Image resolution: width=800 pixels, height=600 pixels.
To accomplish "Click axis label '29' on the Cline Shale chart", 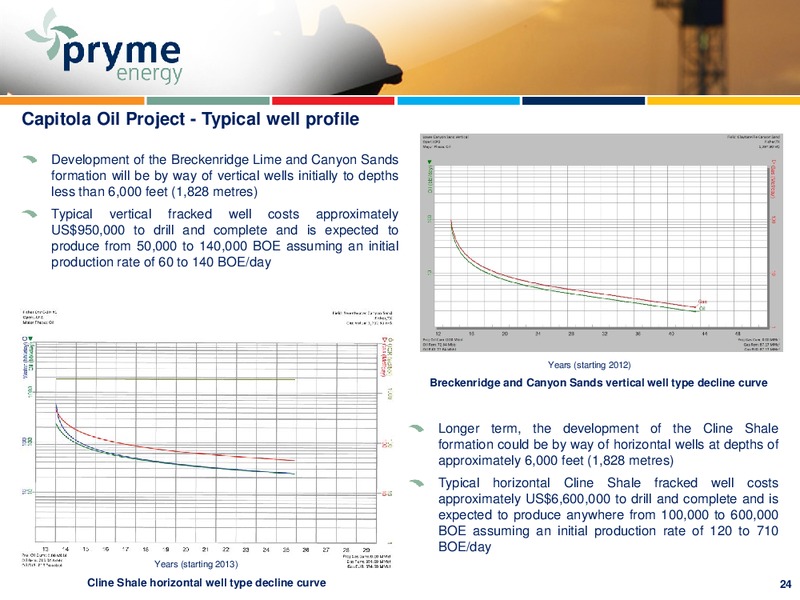I will pos(366,550).
